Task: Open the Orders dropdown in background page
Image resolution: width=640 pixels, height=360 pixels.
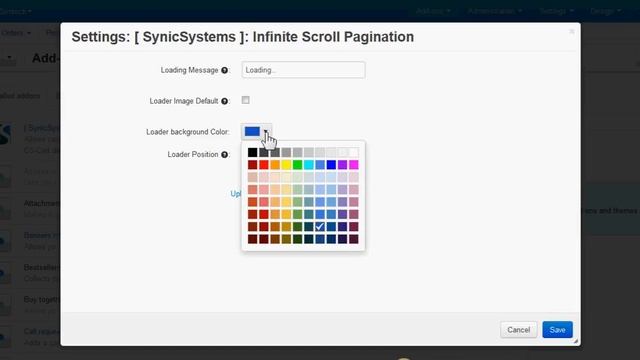Action: [16, 33]
